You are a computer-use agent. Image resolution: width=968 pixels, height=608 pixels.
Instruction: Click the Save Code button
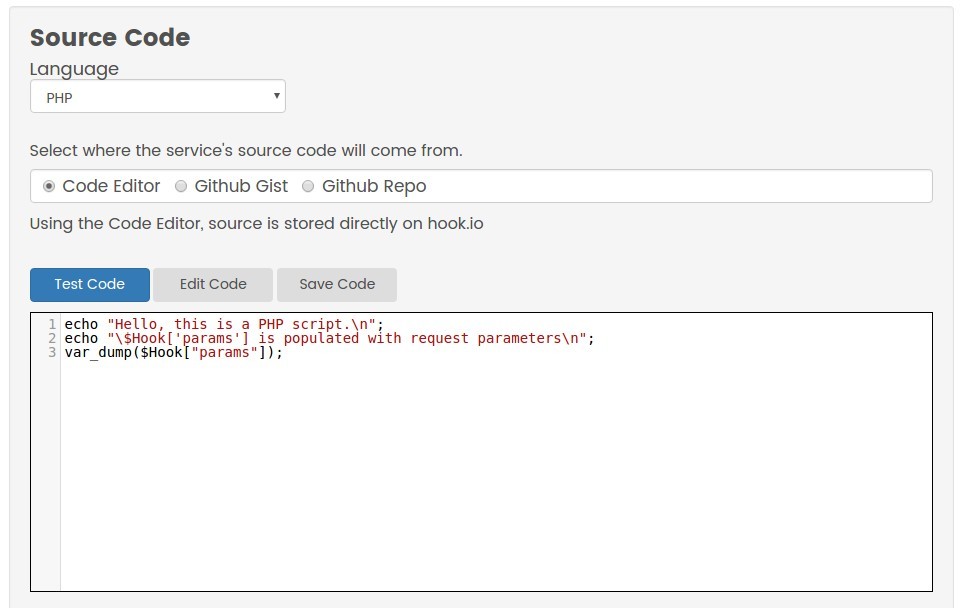[x=336, y=284]
